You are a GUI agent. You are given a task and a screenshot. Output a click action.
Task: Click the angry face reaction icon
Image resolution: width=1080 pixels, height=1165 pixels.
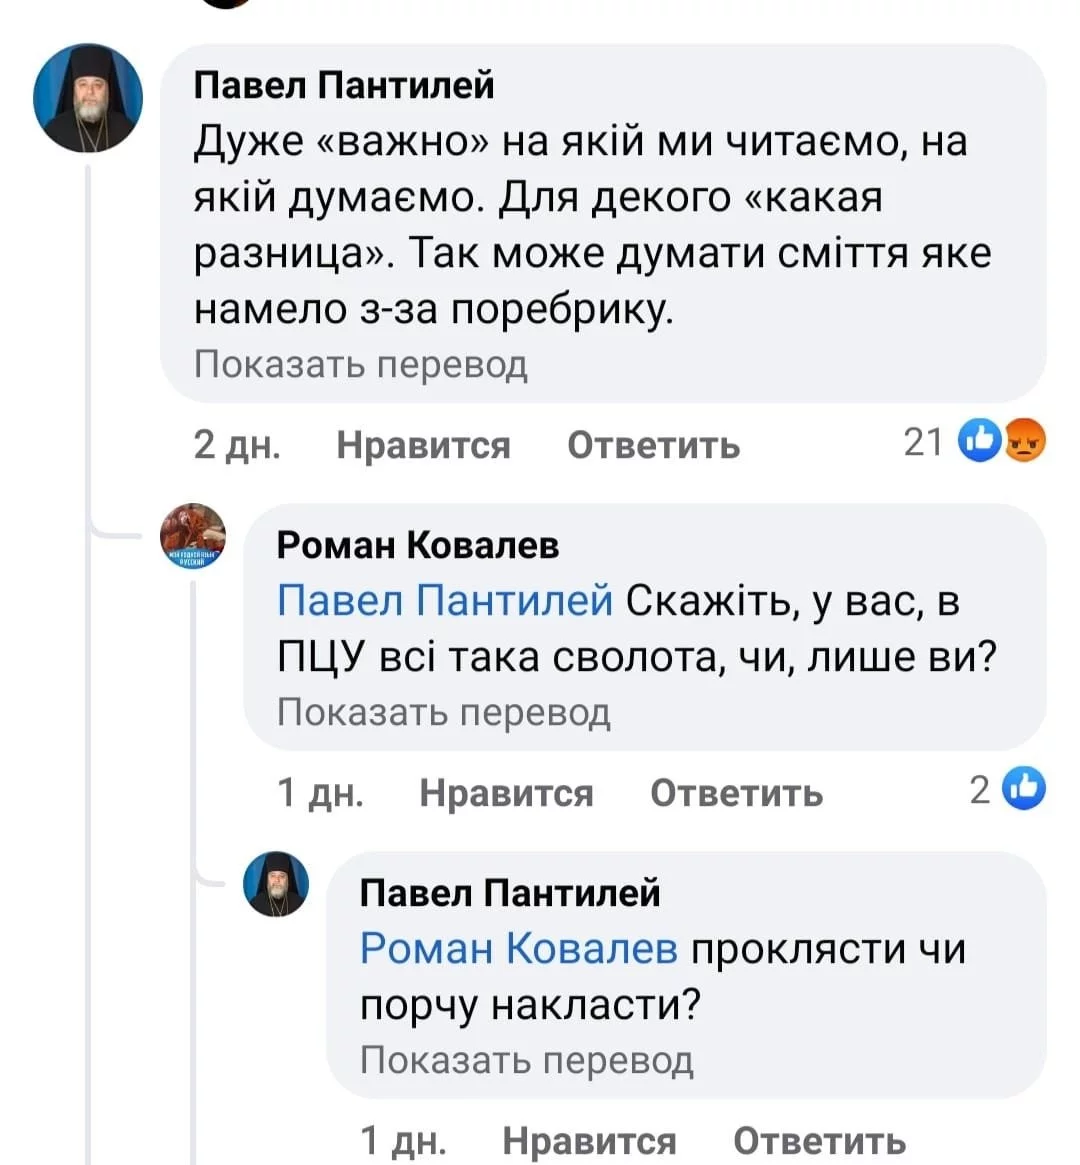(x=1024, y=441)
